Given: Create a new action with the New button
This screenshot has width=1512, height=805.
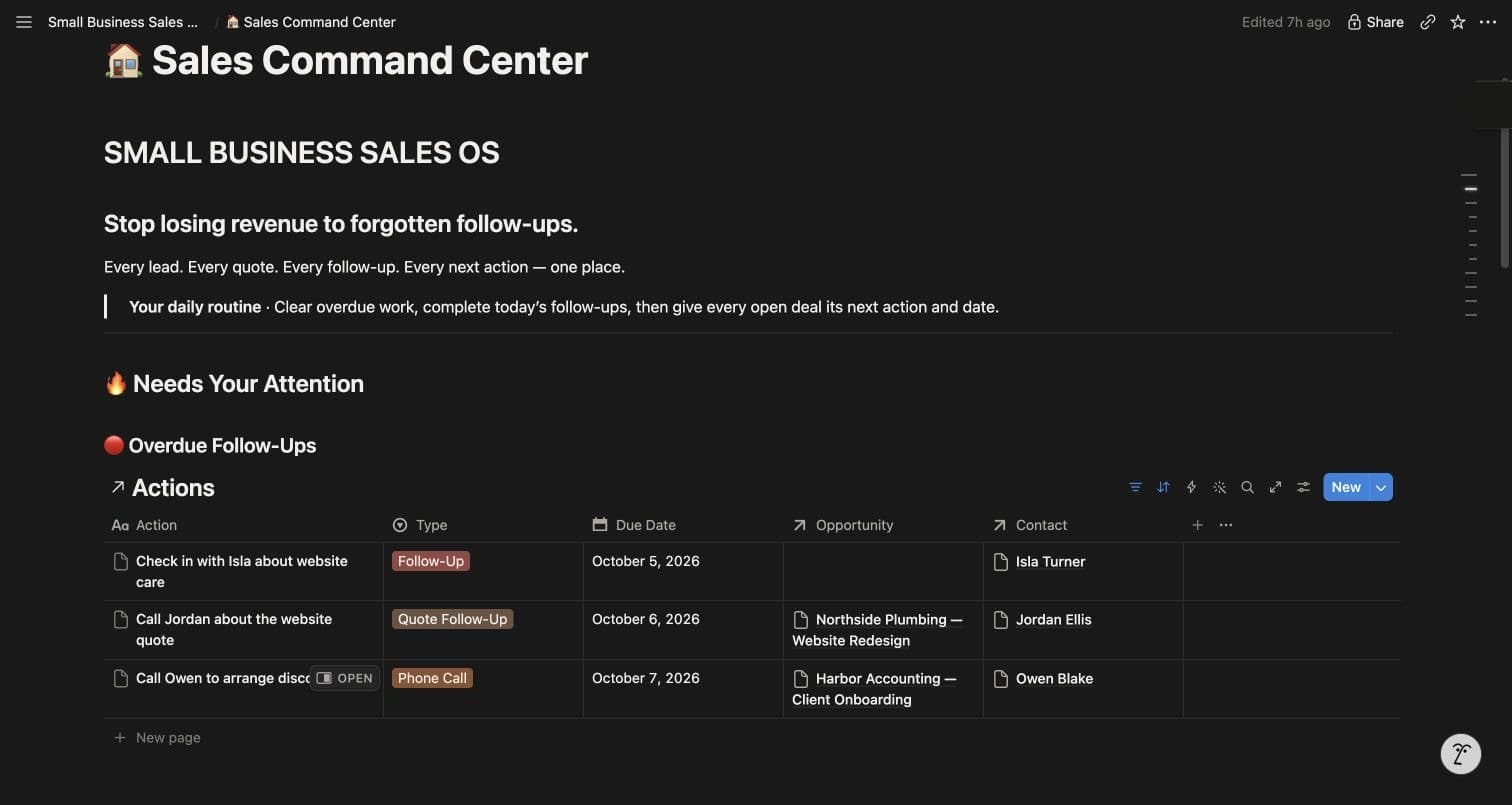Looking at the screenshot, I should tap(1346, 487).
